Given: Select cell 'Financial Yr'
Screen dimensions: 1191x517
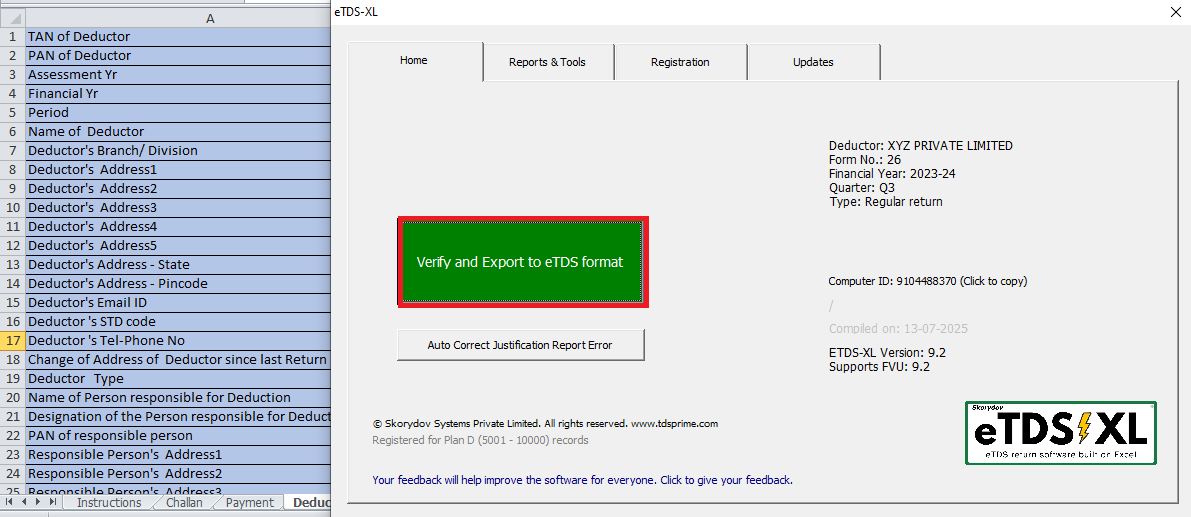Looking at the screenshot, I should pos(178,93).
